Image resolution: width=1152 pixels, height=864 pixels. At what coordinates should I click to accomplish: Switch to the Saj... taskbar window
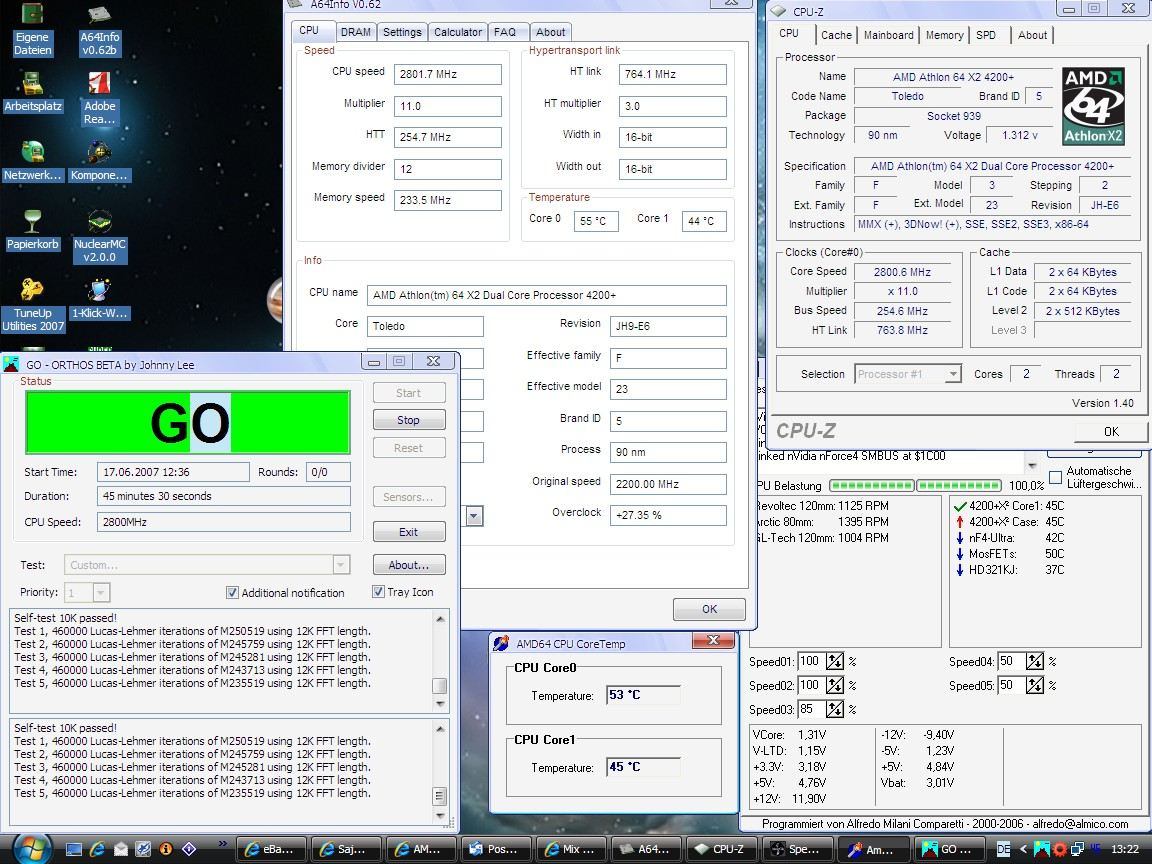pyautogui.click(x=345, y=849)
